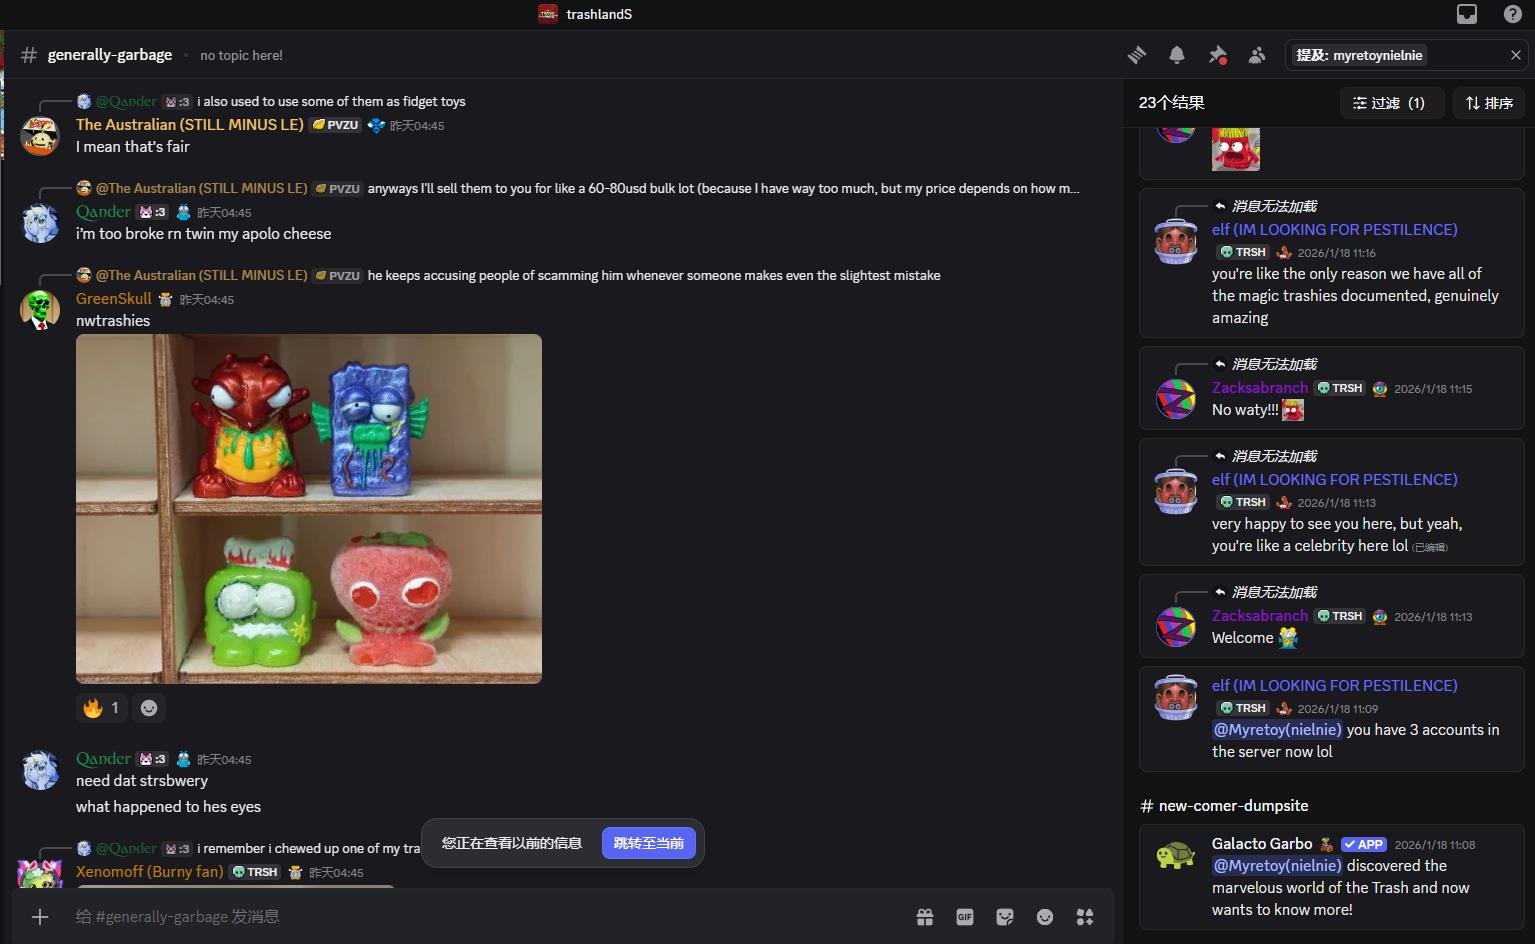Open the 过滤 (1) filter dropdown
Image resolution: width=1535 pixels, height=944 pixels.
pos(1391,103)
